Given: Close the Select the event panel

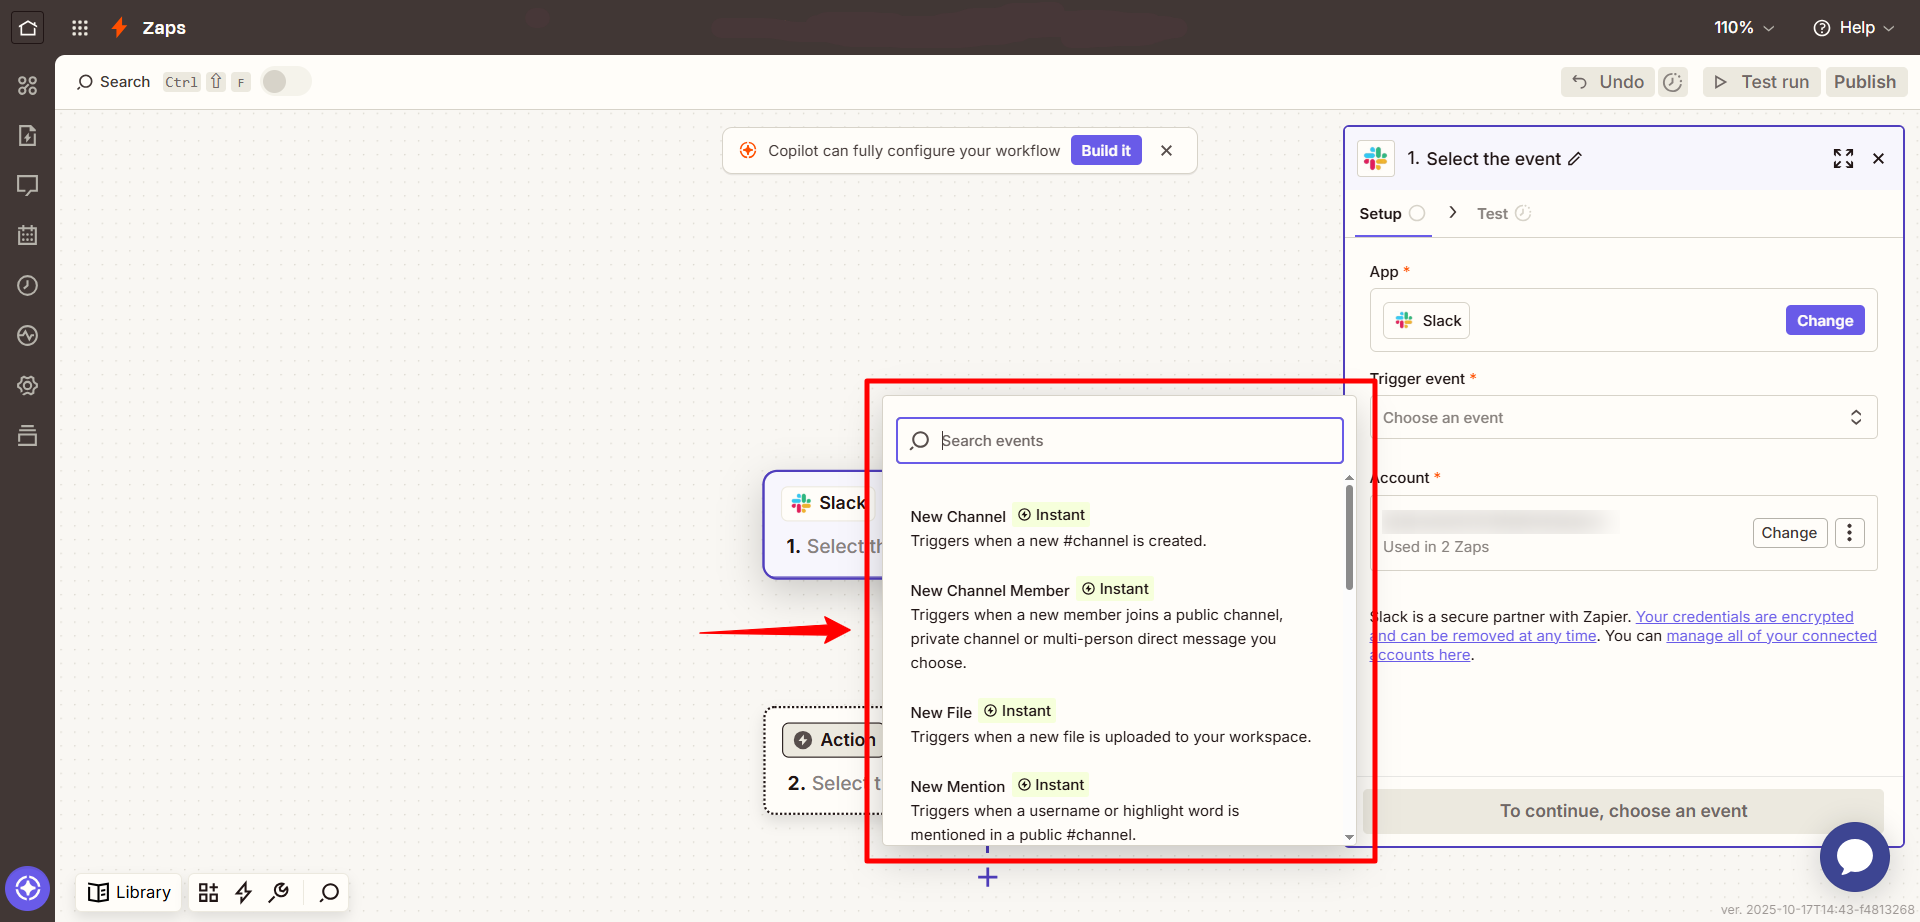Looking at the screenshot, I should click(x=1878, y=159).
